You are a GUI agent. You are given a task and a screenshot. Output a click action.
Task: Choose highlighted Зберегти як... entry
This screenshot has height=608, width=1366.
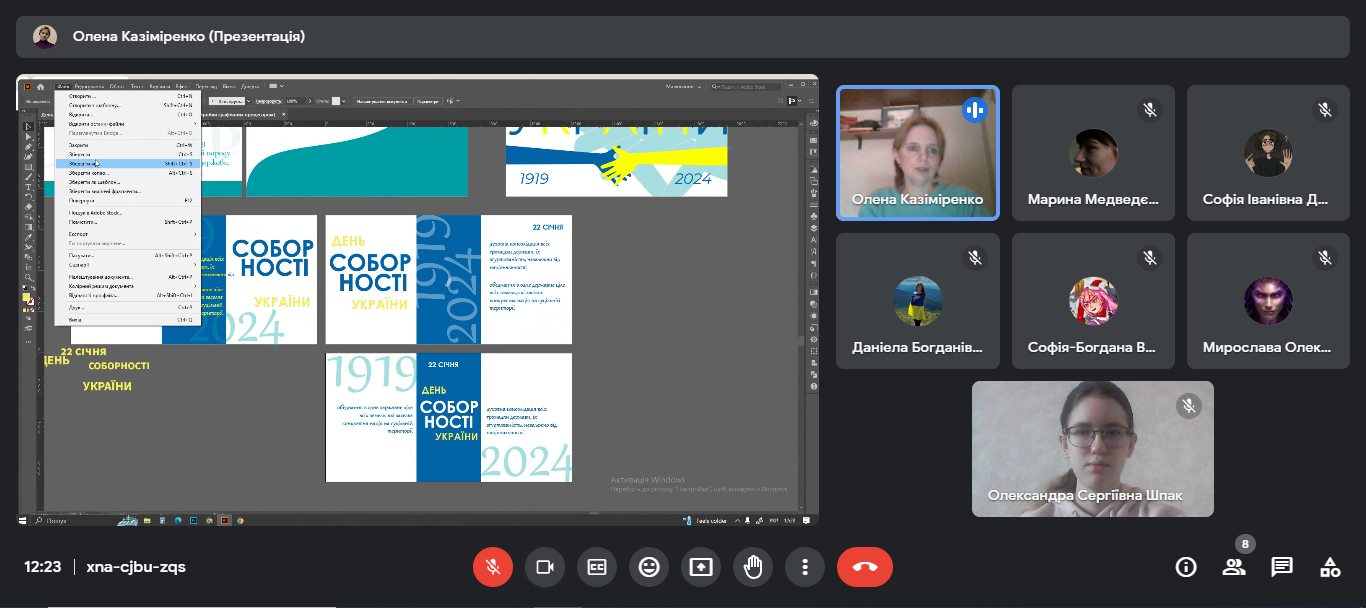[128, 163]
